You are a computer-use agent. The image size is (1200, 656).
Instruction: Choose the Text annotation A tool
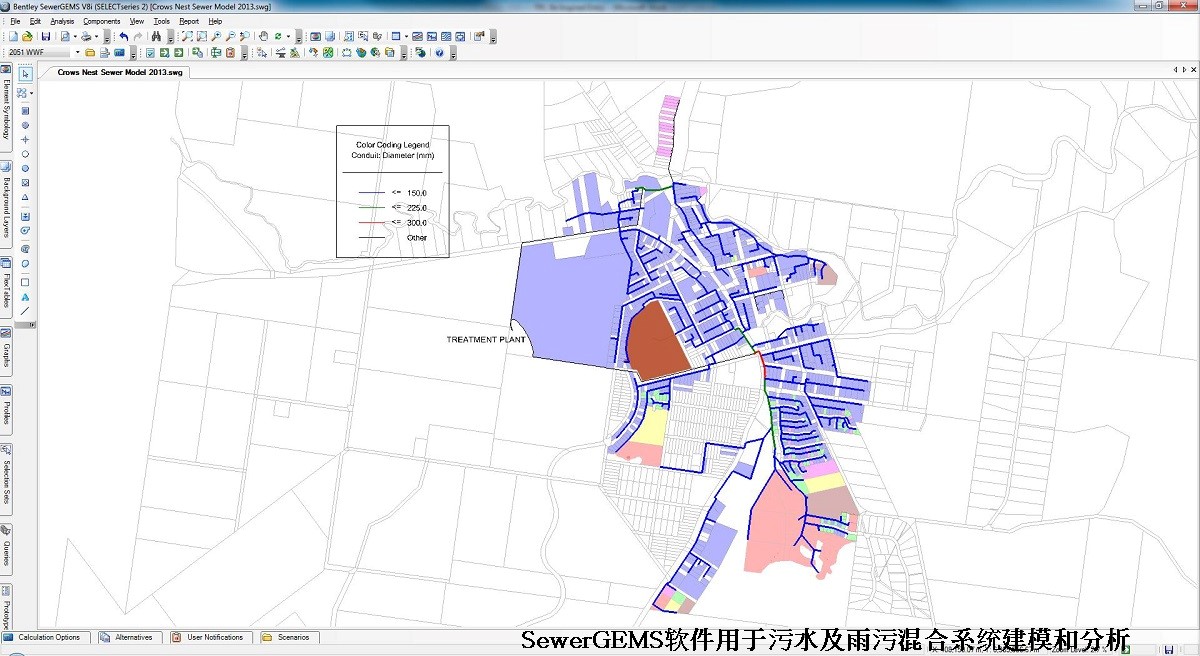[25, 297]
